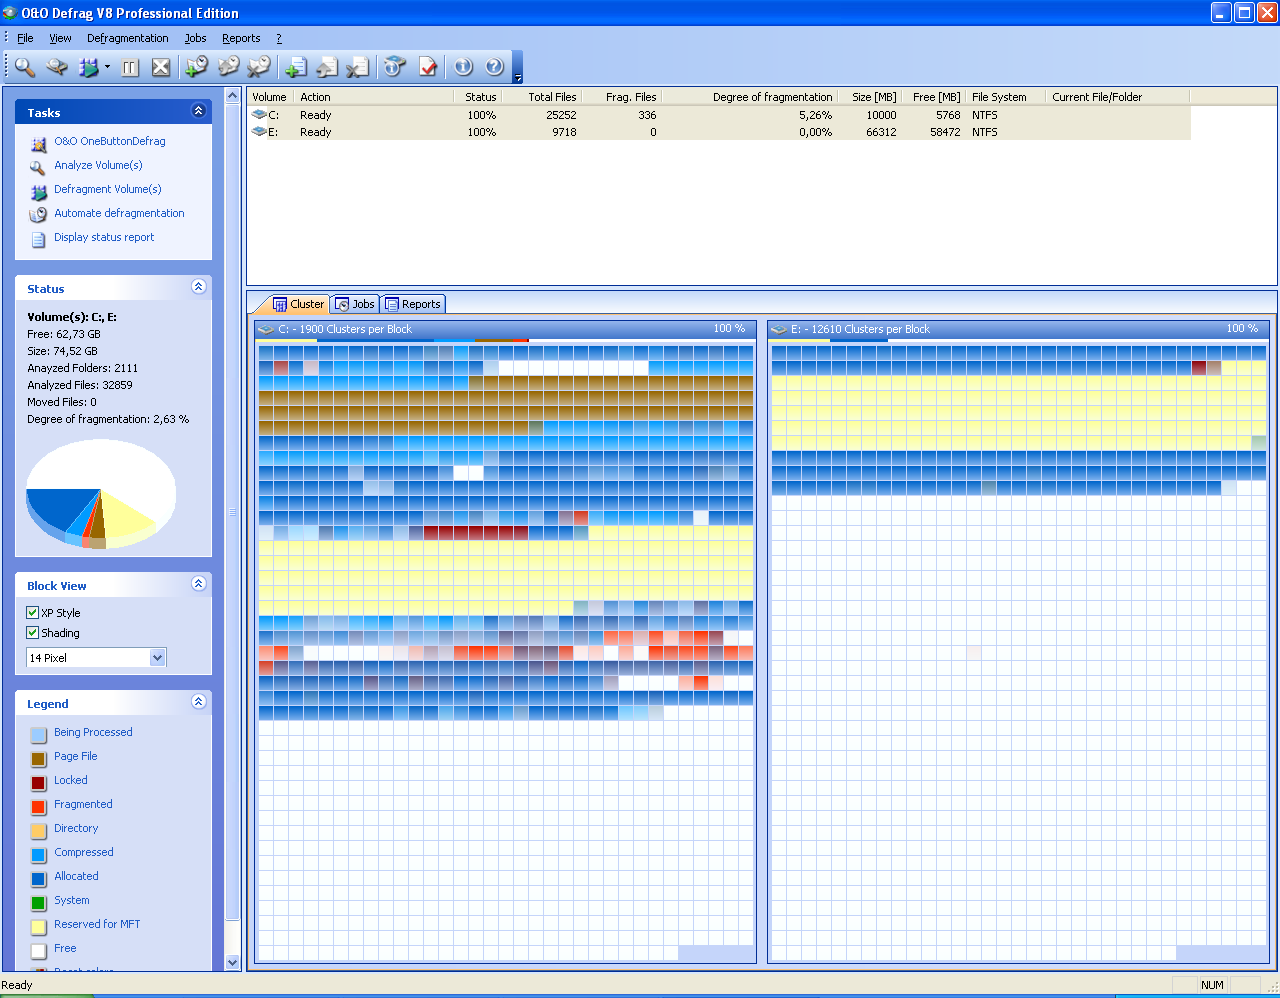Click the add scheduled job icon

196,67
